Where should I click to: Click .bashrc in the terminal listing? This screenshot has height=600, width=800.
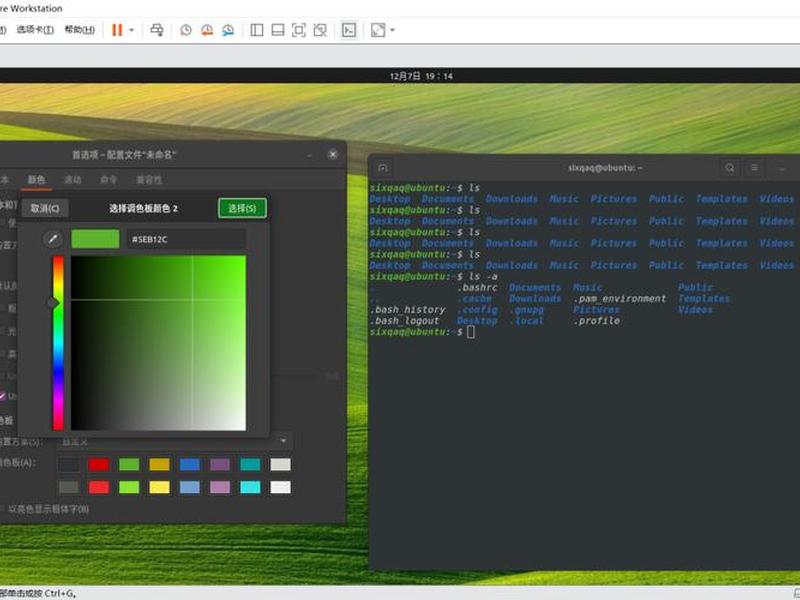point(477,288)
